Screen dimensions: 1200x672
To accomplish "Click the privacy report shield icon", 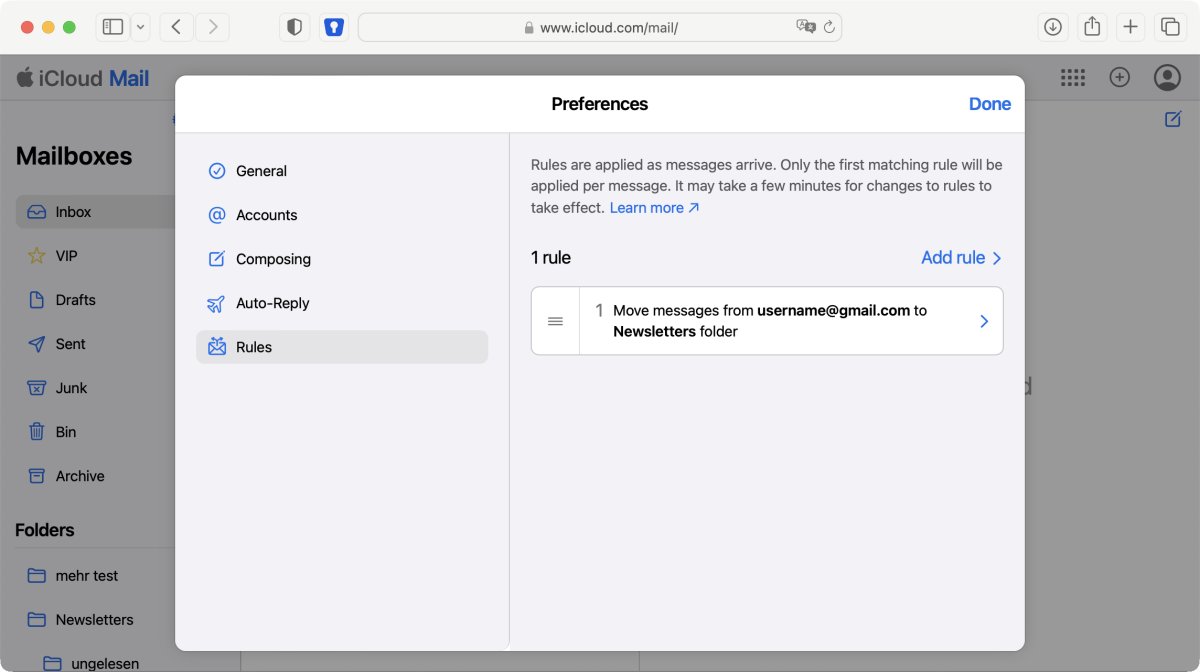I will [x=294, y=27].
